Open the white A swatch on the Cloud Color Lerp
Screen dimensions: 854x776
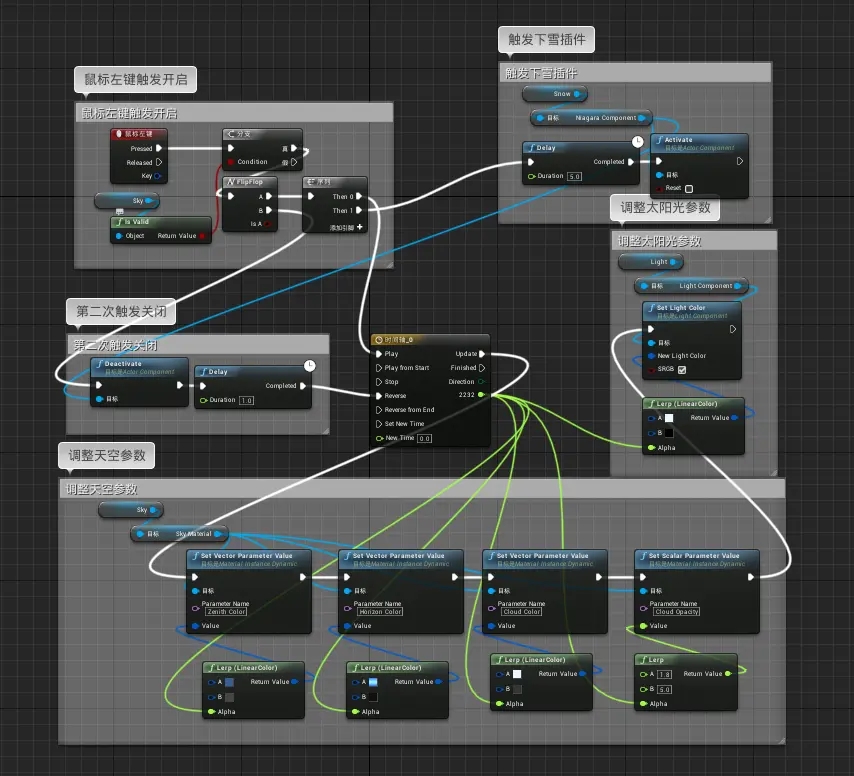click(x=517, y=674)
